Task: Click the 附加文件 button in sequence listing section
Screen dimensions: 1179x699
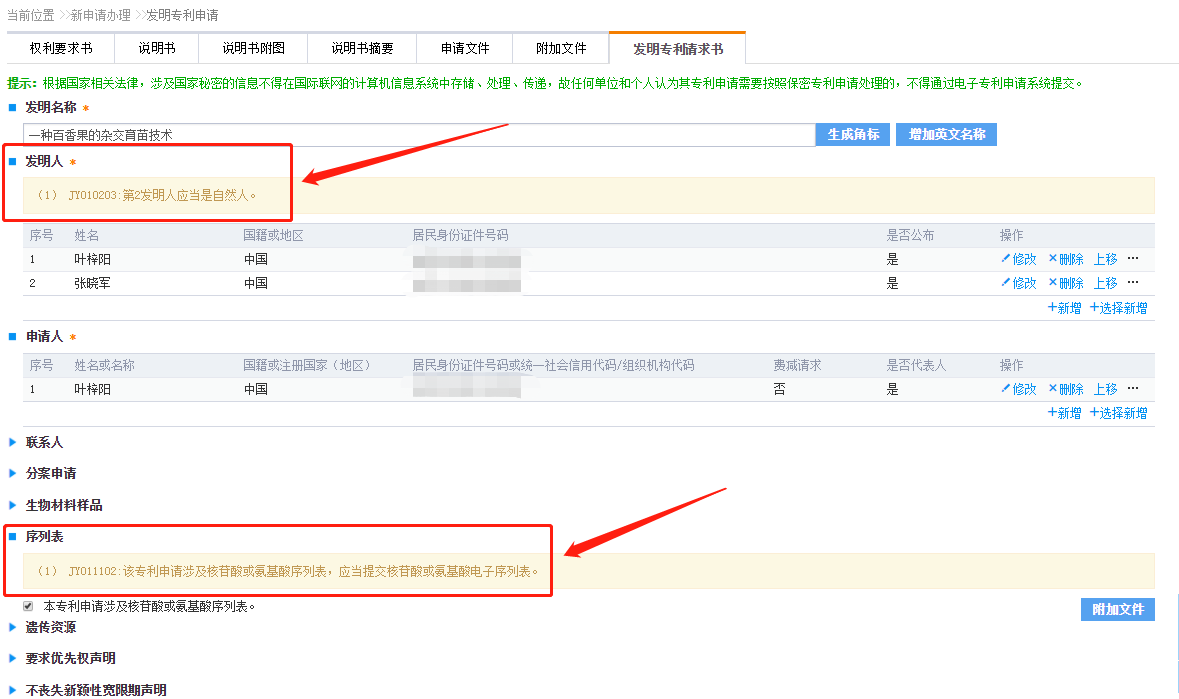Action: tap(1117, 609)
